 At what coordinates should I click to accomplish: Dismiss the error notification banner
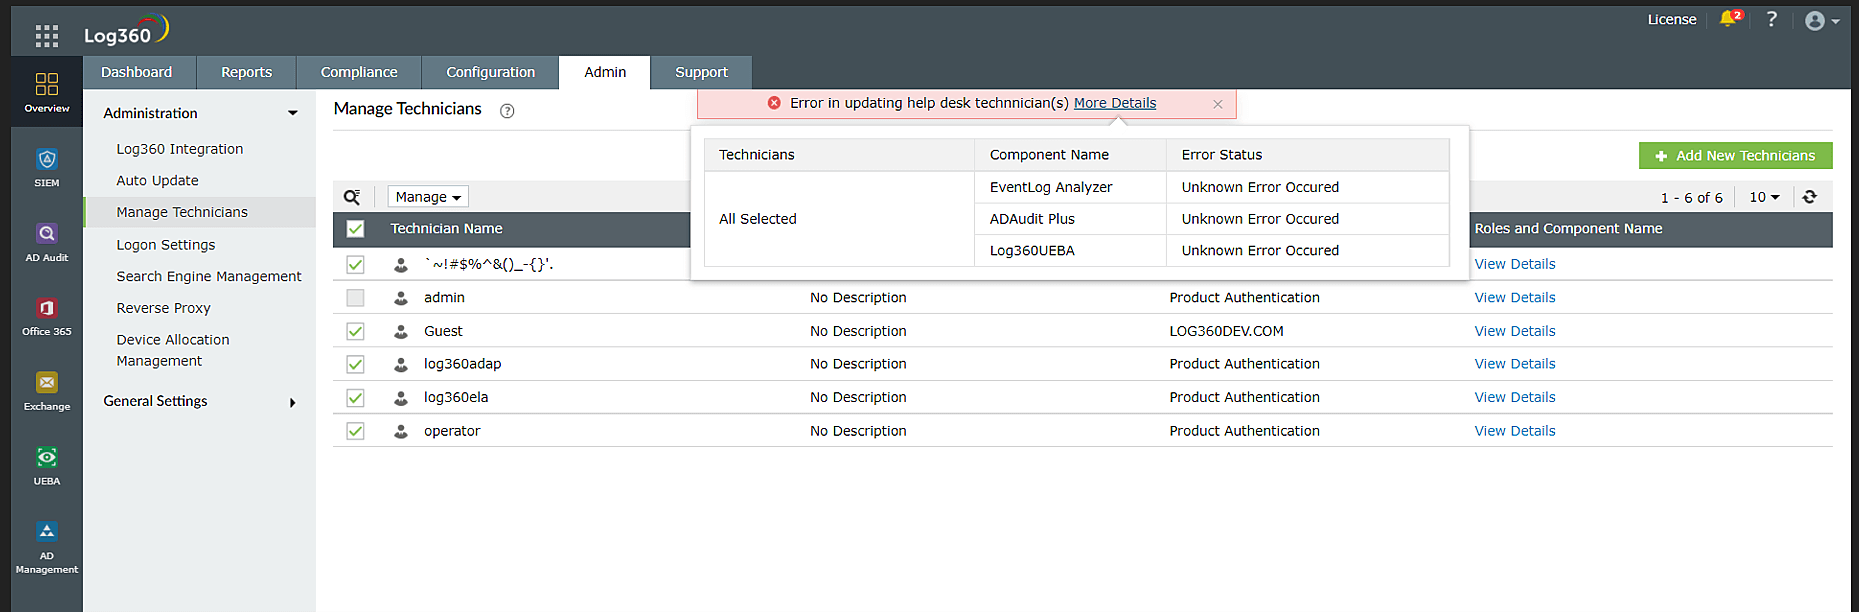1217,104
